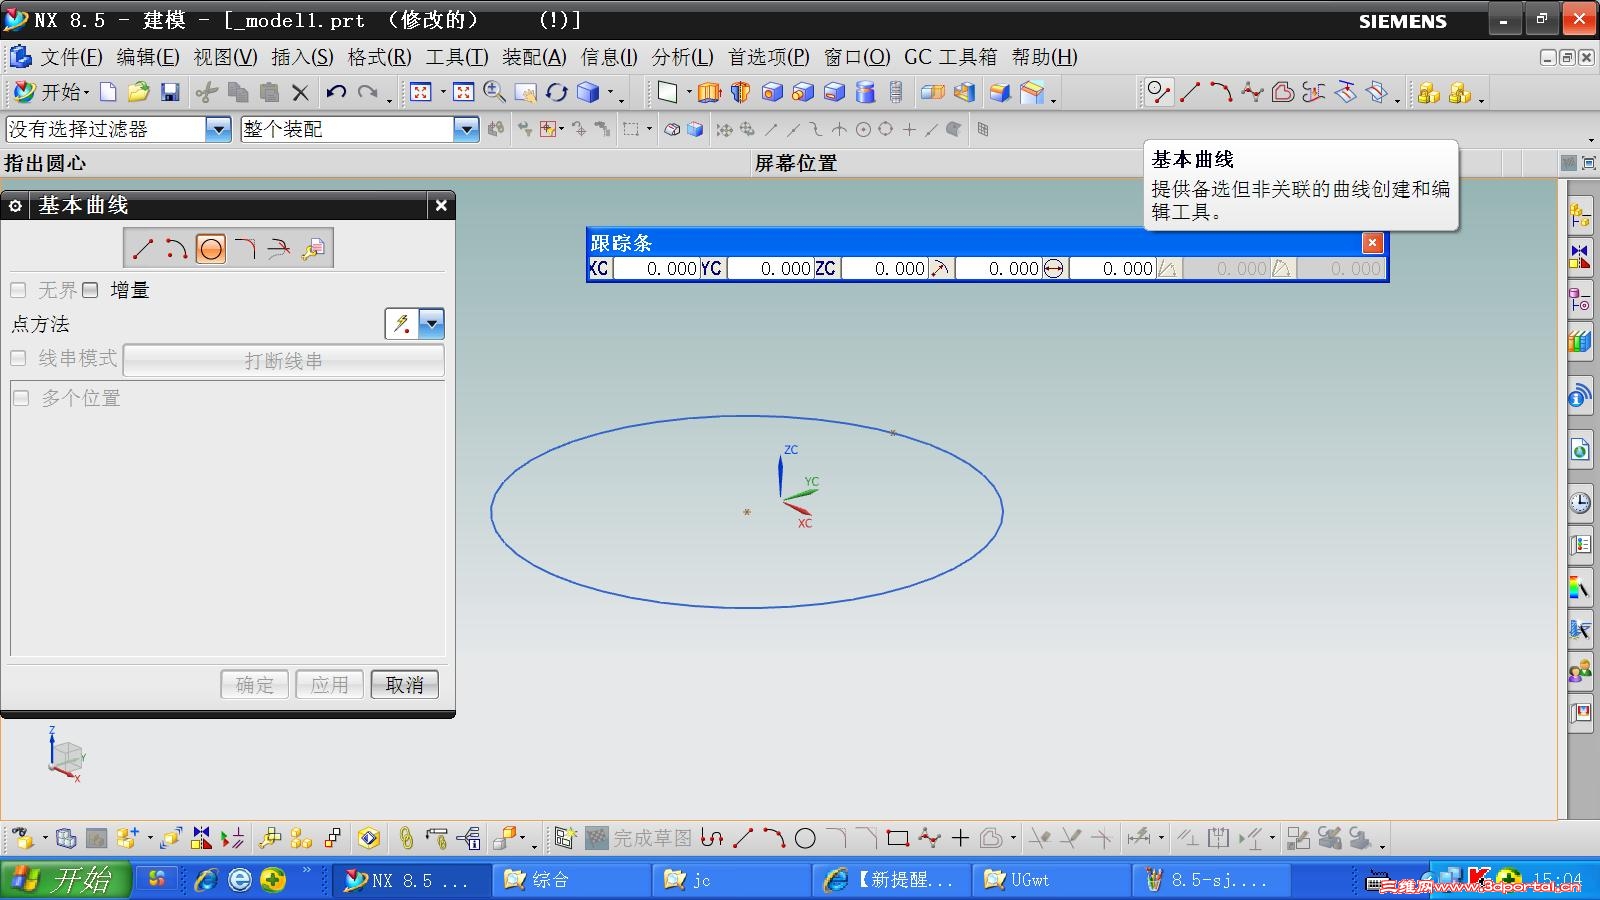Save the part with the floppy icon
Image resolution: width=1600 pixels, height=900 pixels.
(170, 93)
